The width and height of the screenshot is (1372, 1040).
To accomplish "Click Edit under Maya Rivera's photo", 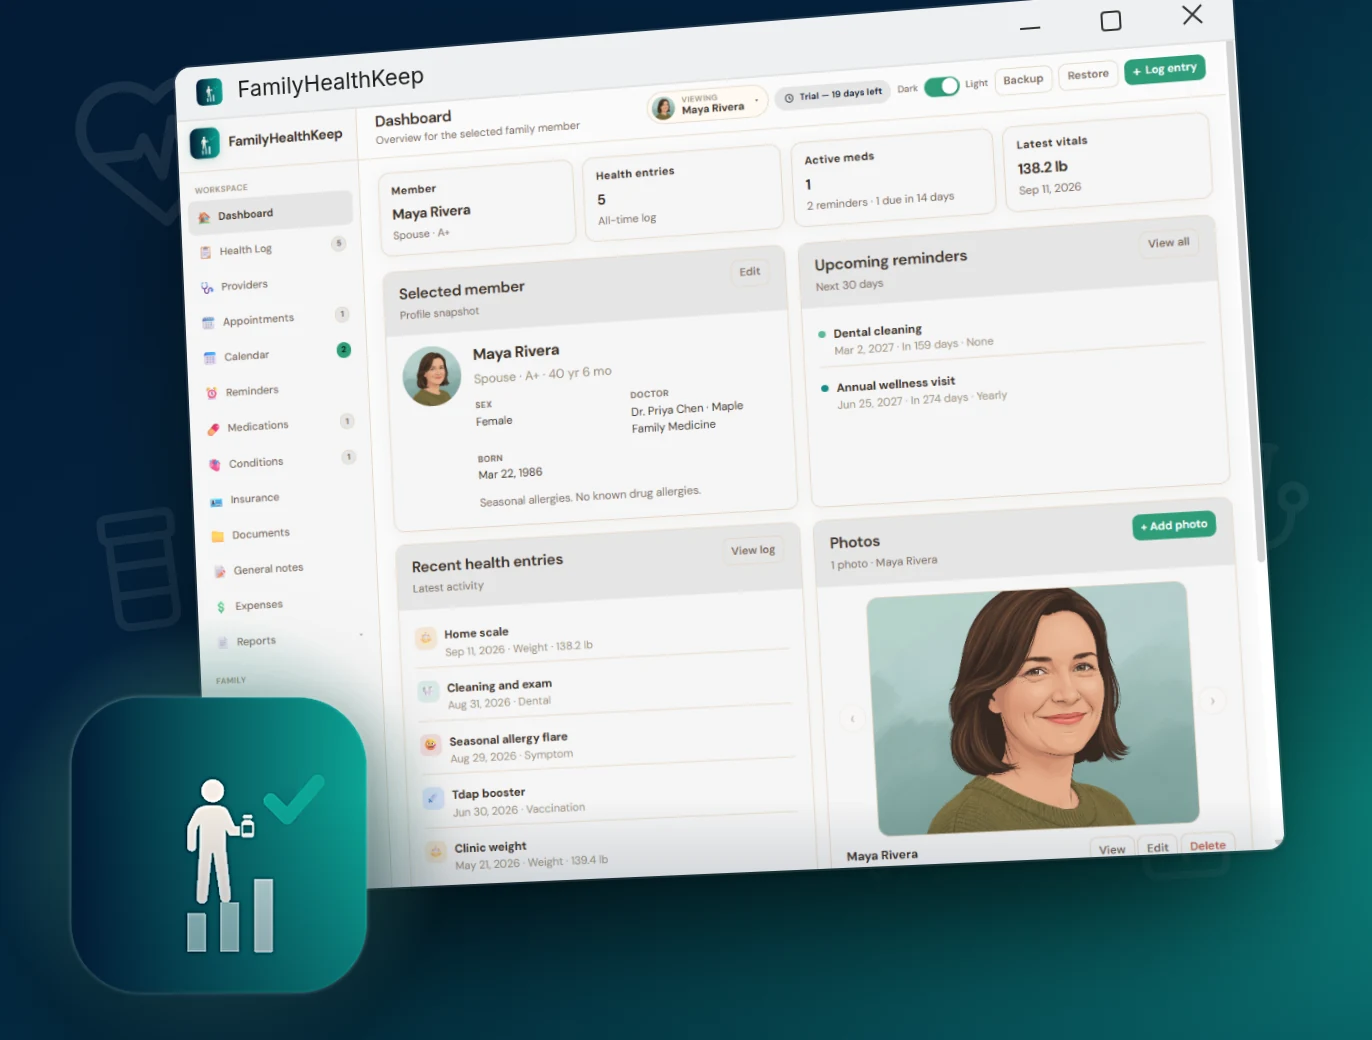I will (x=1158, y=847).
